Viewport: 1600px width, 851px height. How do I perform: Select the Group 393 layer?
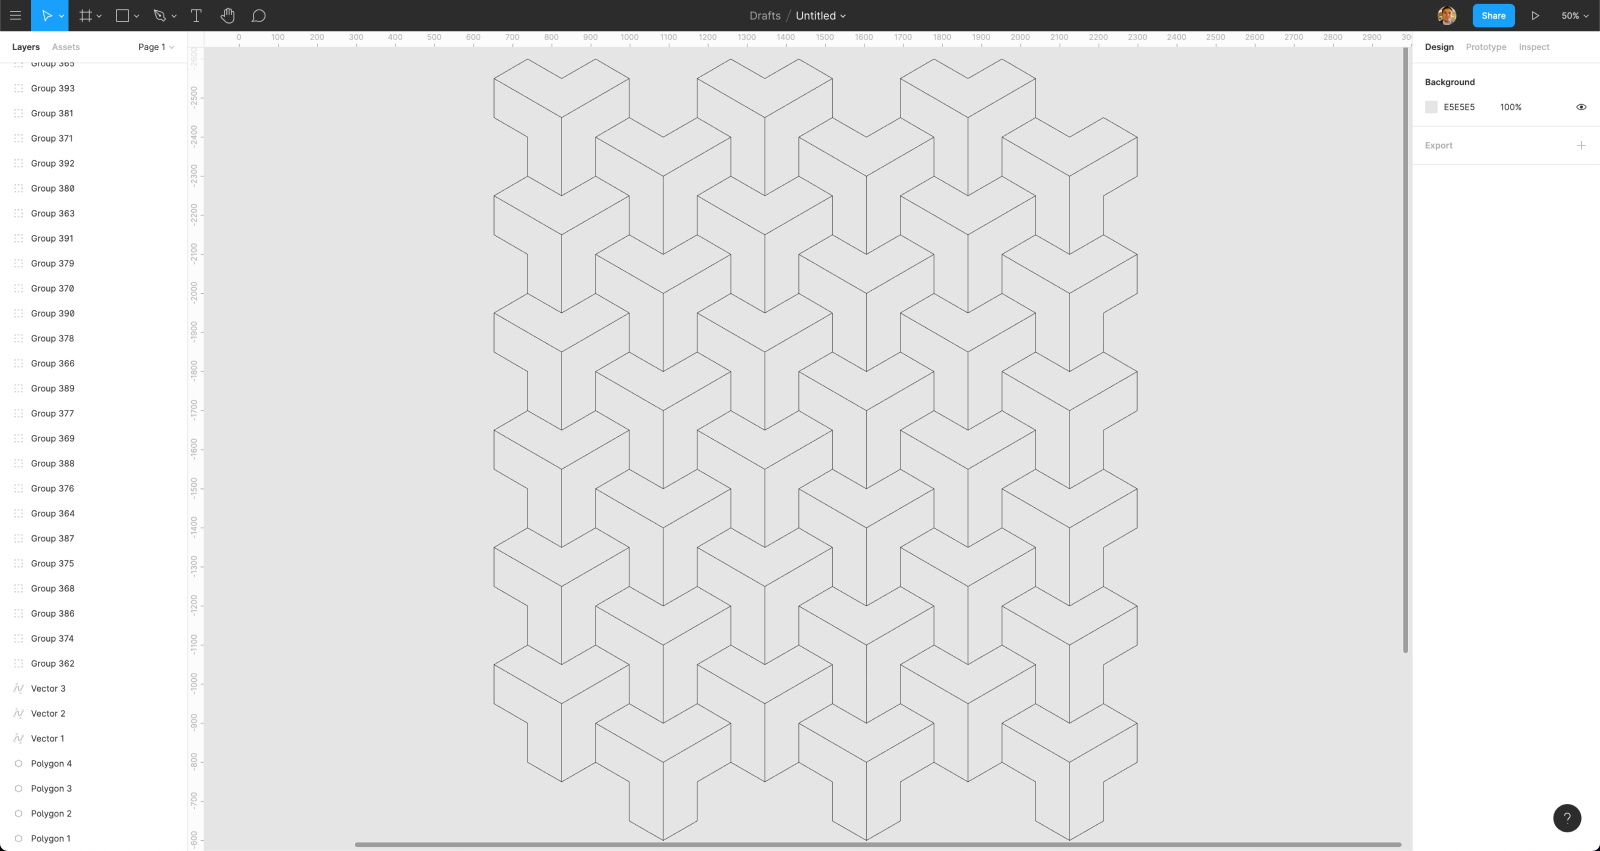[x=94, y=88]
